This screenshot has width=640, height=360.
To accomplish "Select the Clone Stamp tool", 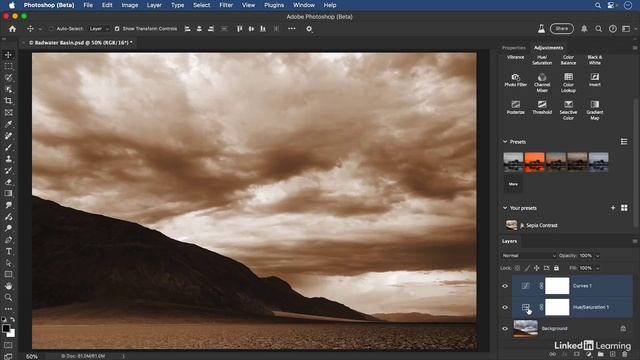I will click(8, 159).
